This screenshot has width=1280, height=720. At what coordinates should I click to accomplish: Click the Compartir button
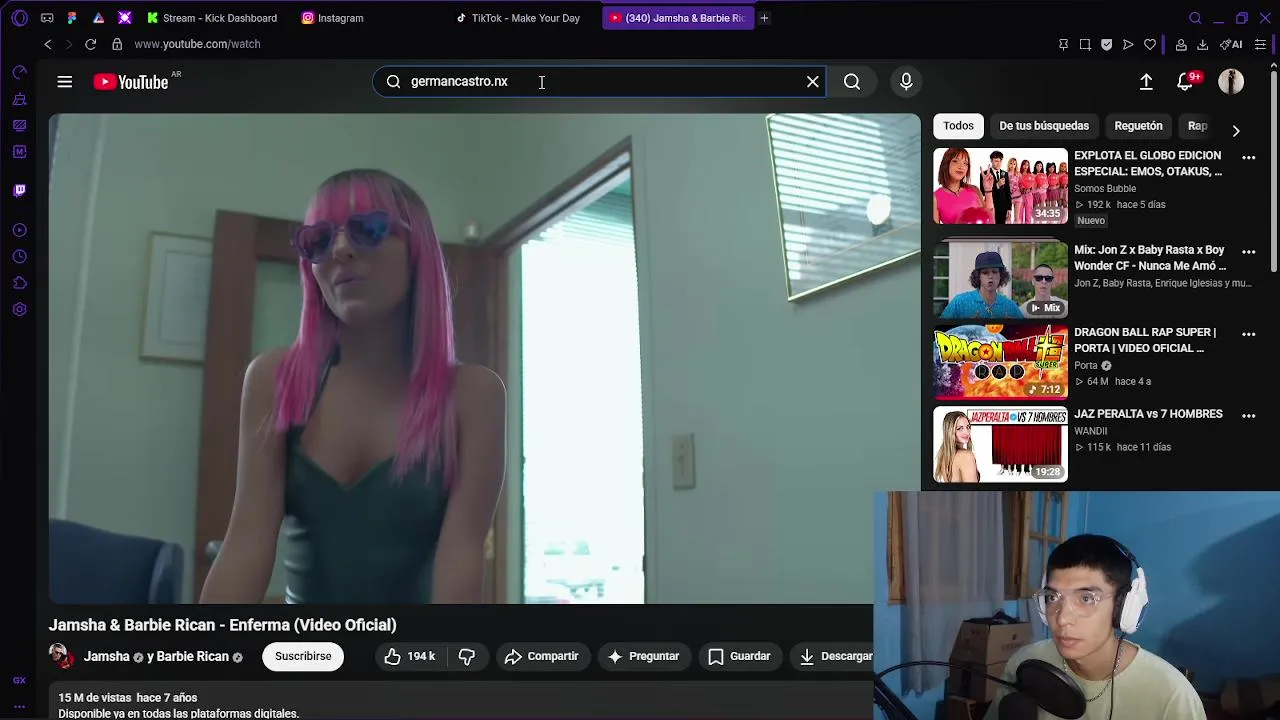click(x=542, y=656)
